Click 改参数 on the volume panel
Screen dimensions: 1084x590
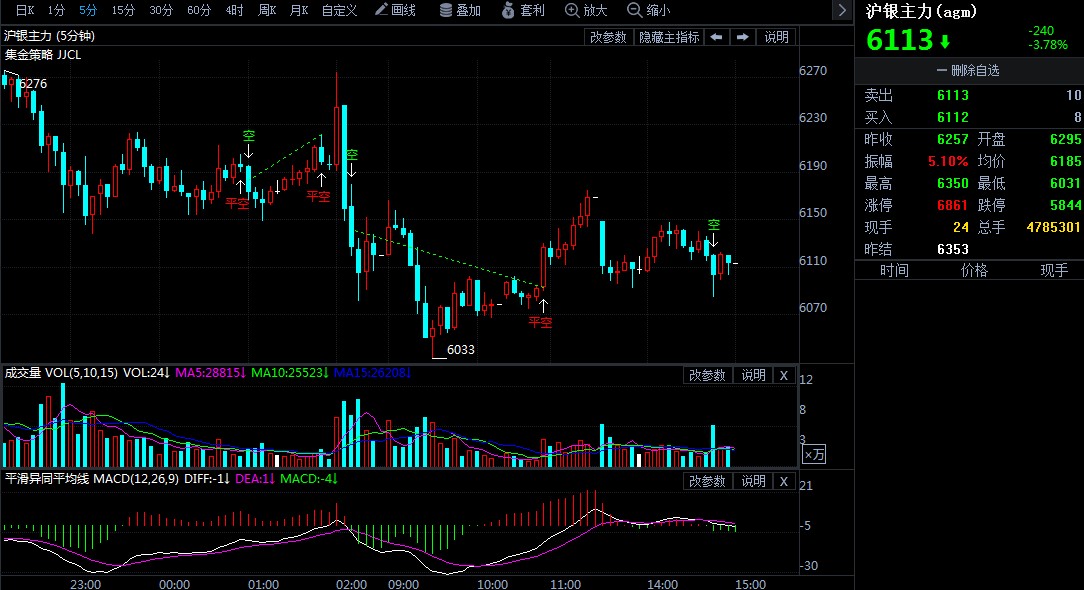point(708,375)
